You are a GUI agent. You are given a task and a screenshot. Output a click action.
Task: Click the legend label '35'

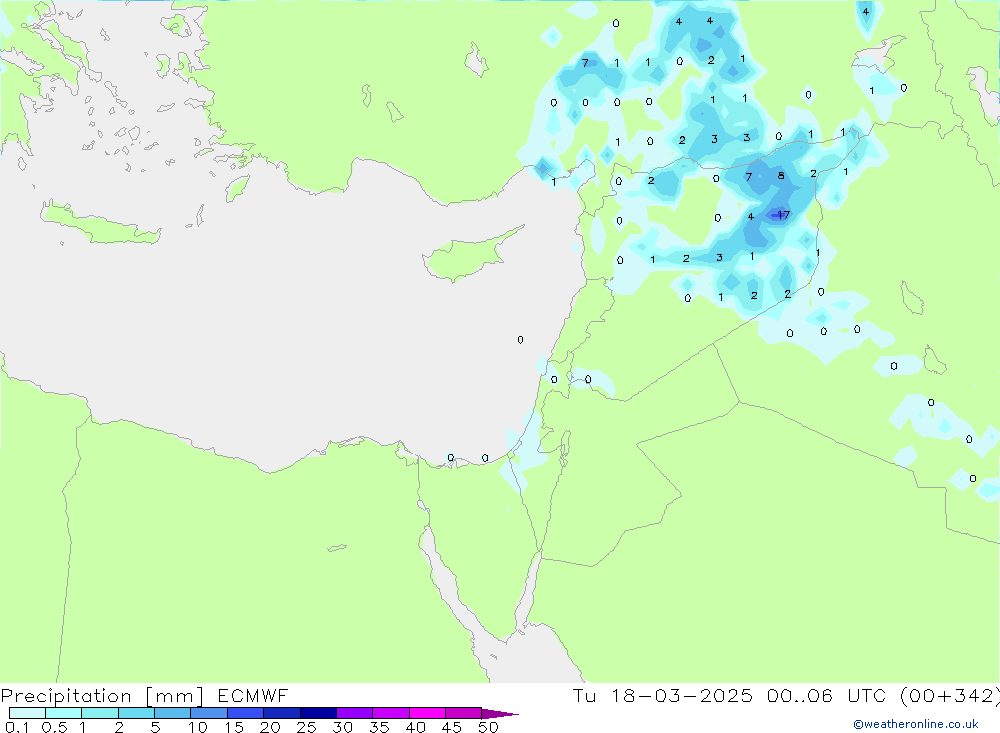click(379, 727)
